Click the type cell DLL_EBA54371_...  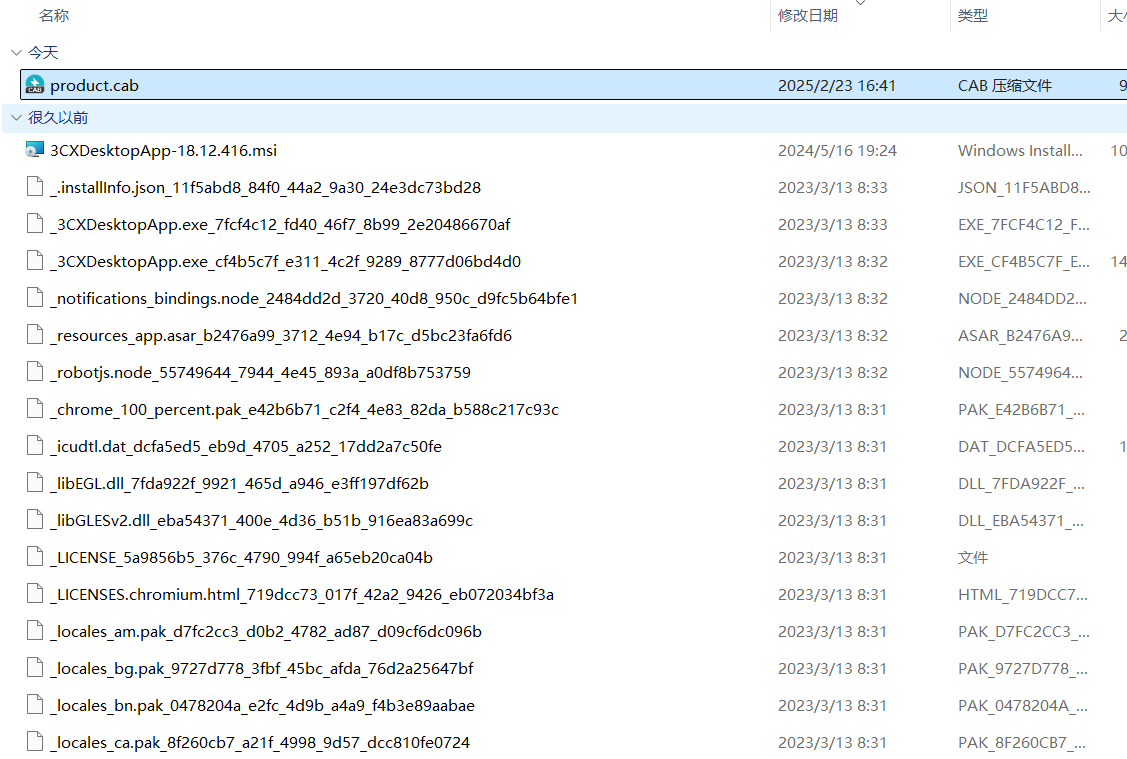click(x=1021, y=520)
